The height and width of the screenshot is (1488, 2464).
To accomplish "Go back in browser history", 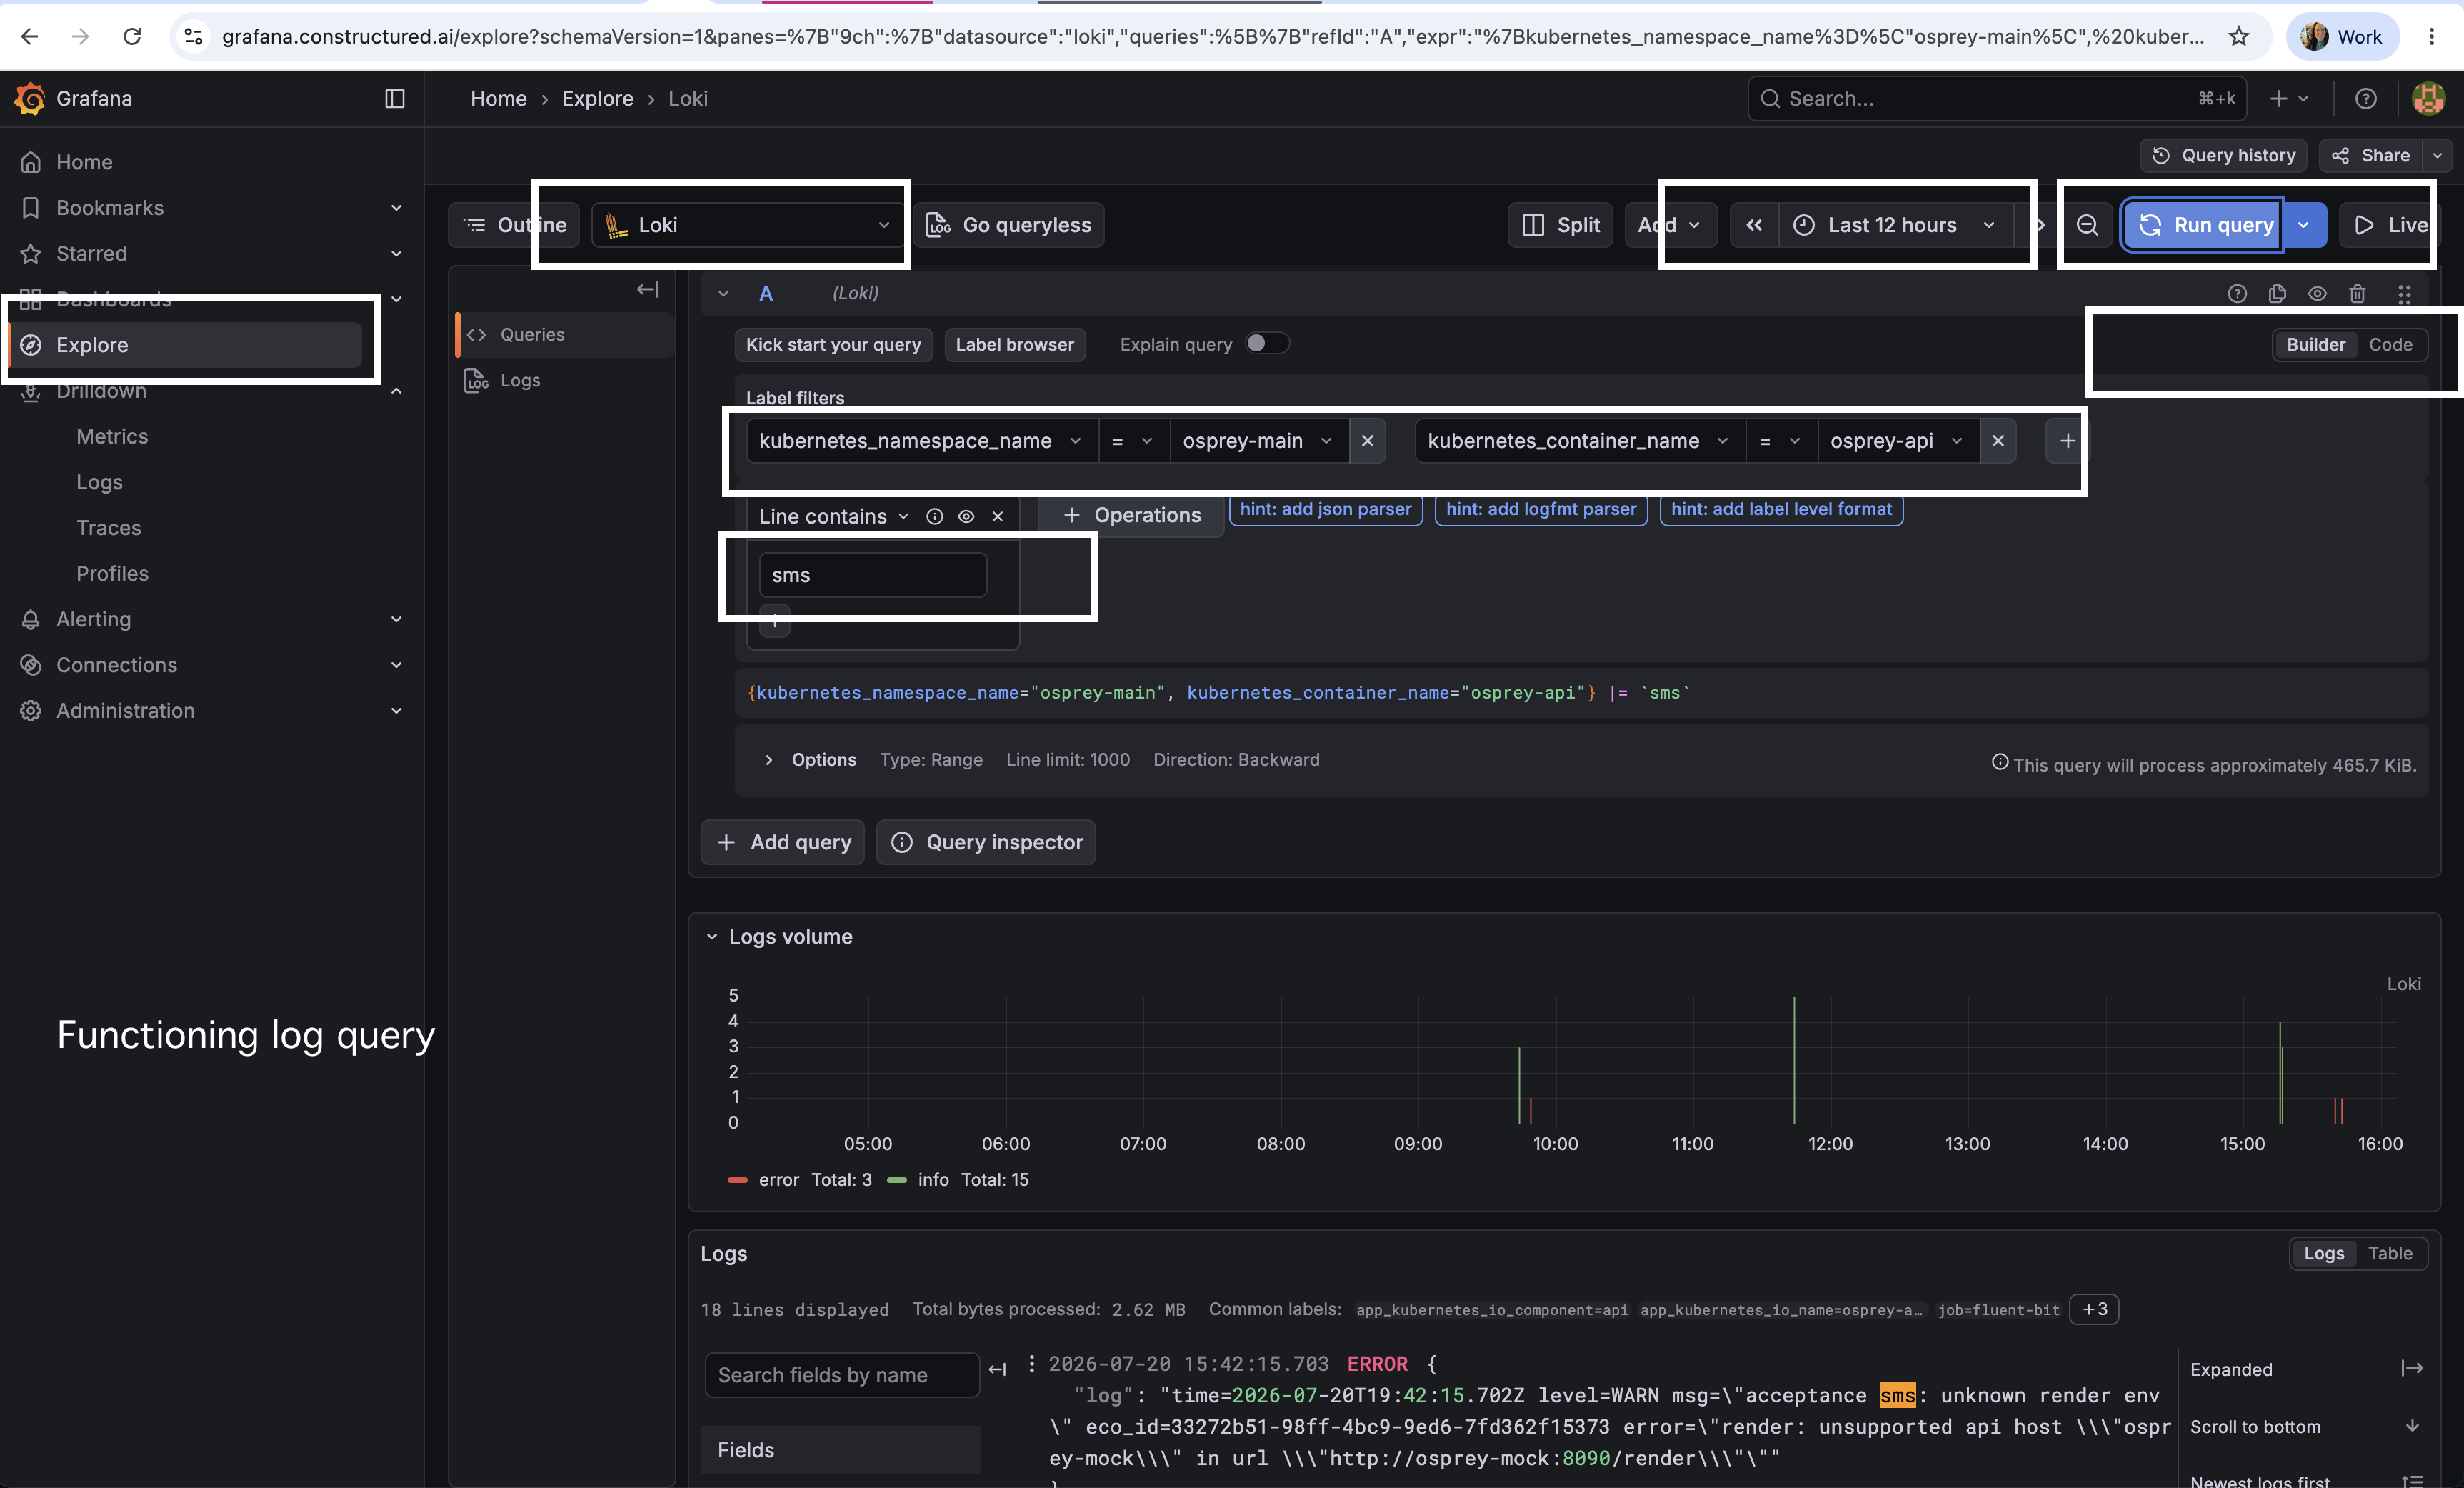I will [x=30, y=36].
